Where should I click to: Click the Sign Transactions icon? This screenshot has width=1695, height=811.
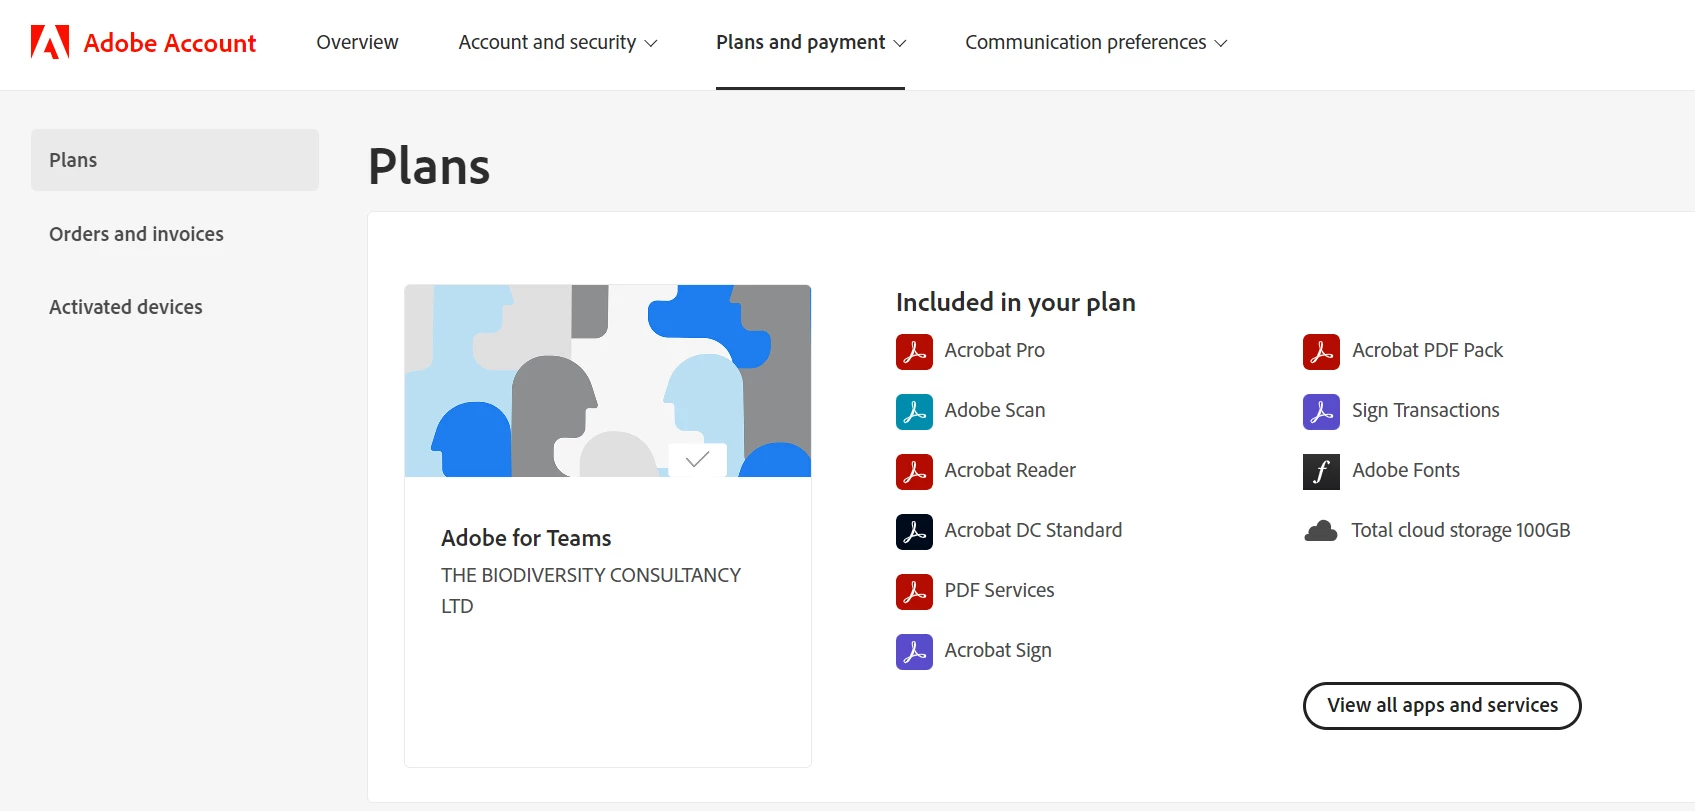[1321, 411]
